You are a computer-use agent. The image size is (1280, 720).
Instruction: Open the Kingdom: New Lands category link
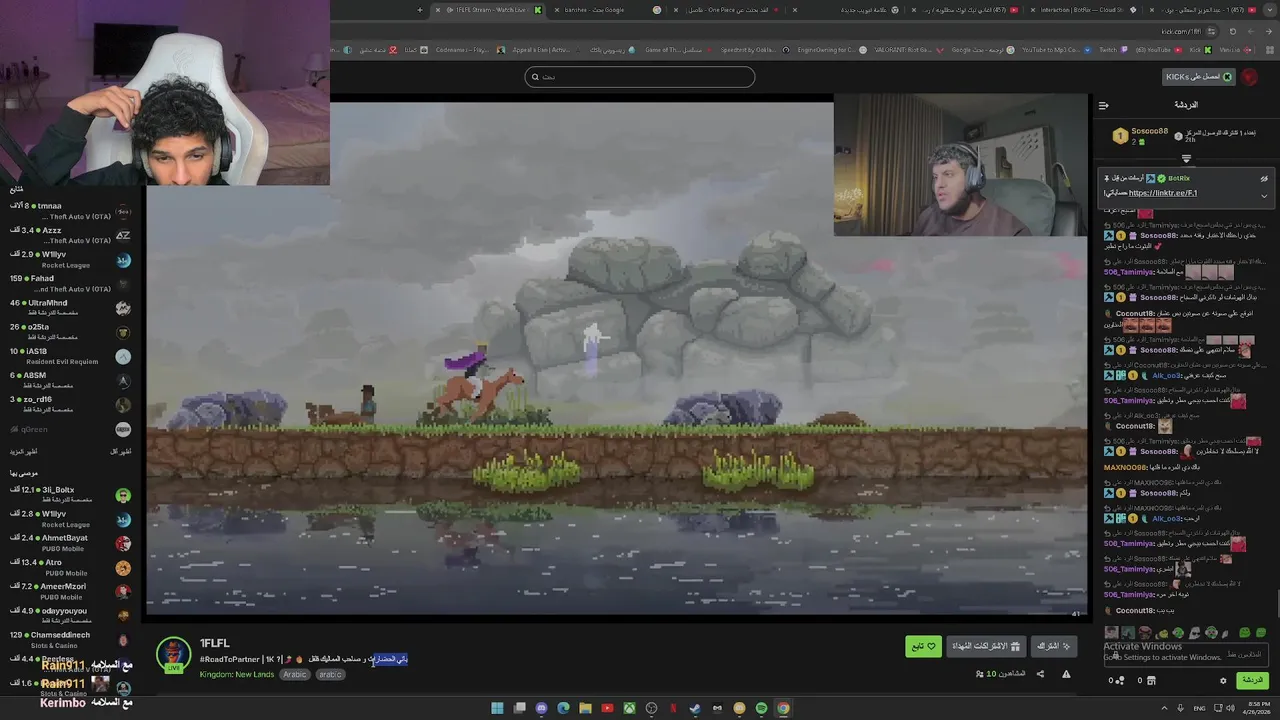[236, 674]
